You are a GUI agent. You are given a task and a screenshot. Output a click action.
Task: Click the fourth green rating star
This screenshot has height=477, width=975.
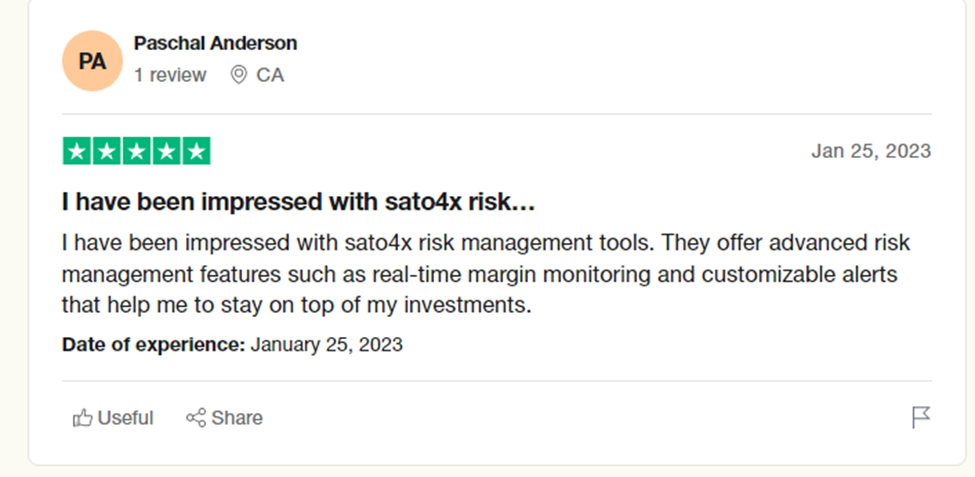tap(167, 151)
